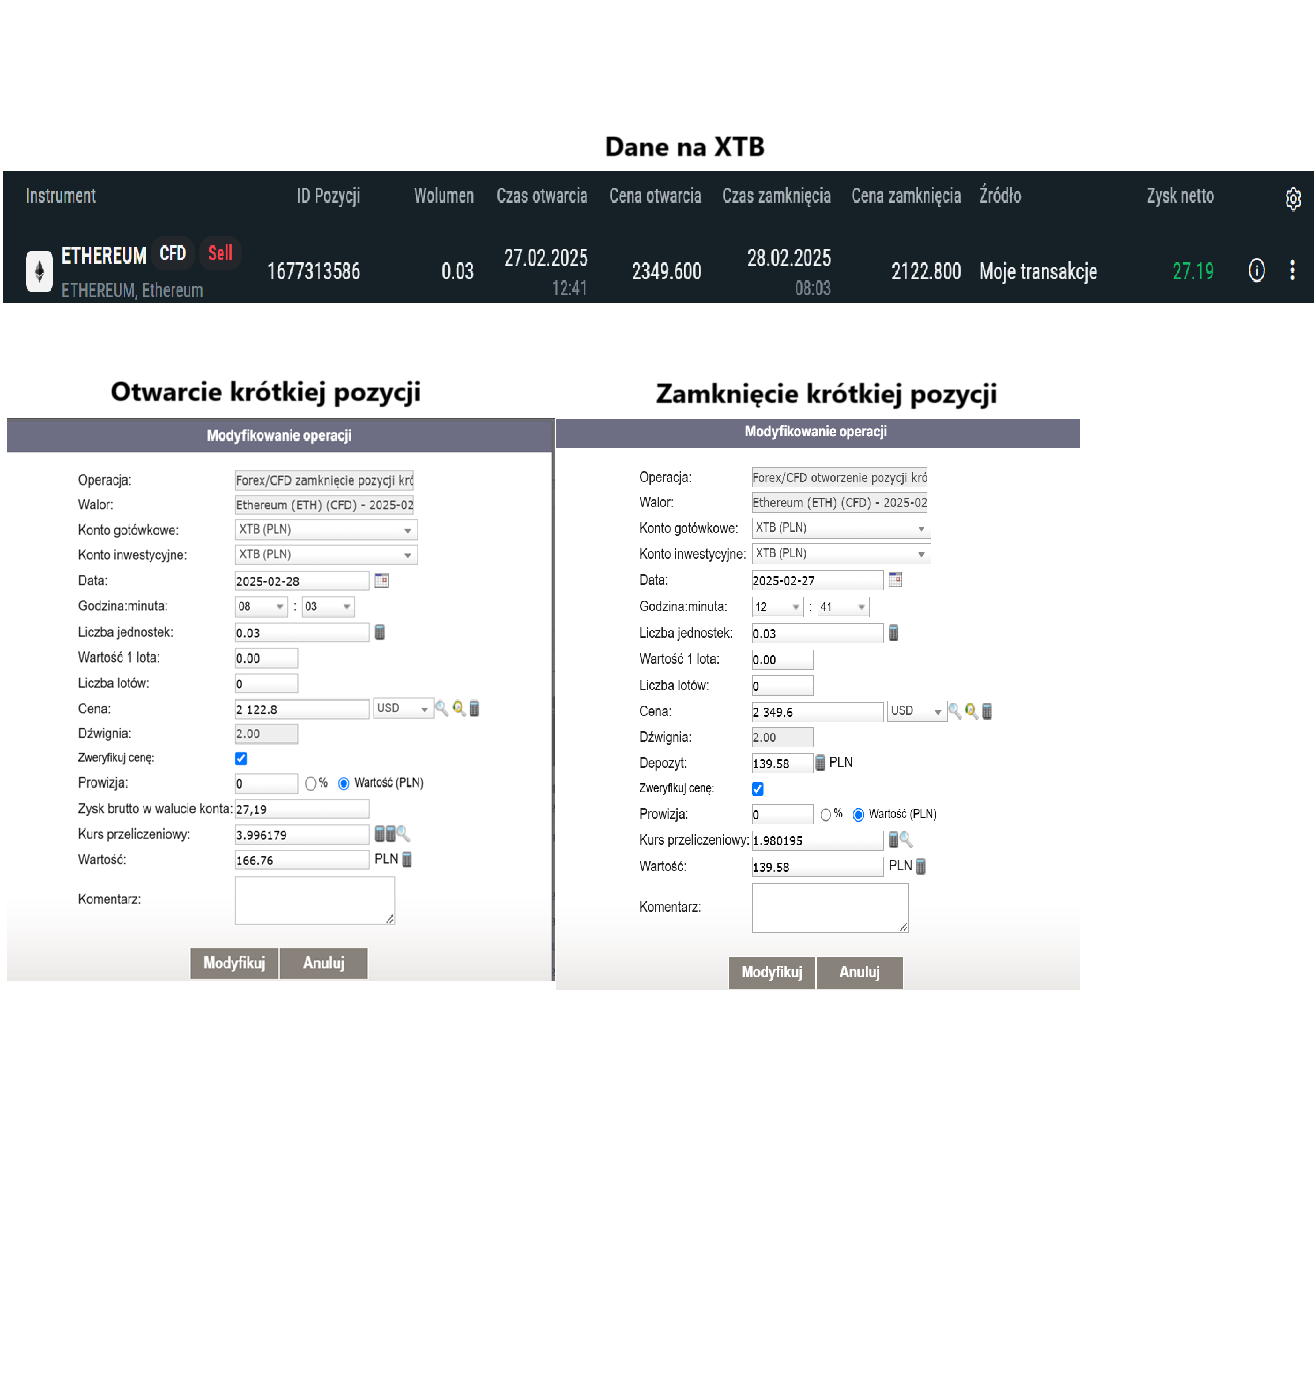Viewport: 1316px width, 1394px height.
Task: Click Zysk brutto field showing 27,19
Action: (302, 809)
